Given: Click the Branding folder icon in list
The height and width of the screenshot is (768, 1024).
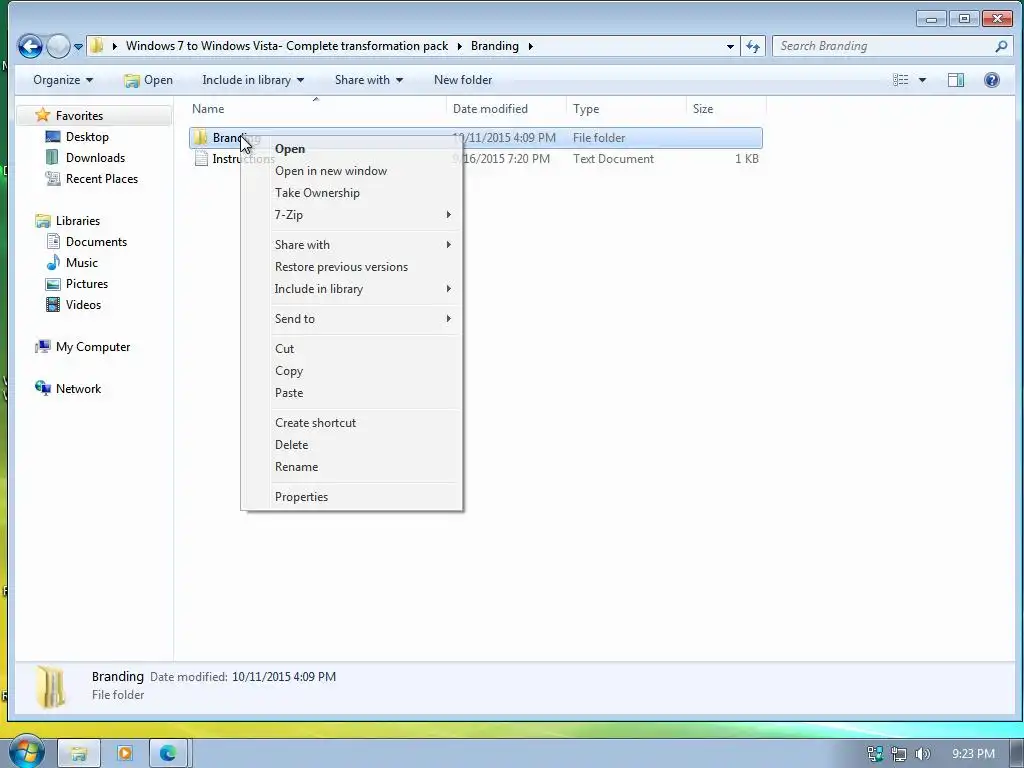Looking at the screenshot, I should (x=200, y=138).
